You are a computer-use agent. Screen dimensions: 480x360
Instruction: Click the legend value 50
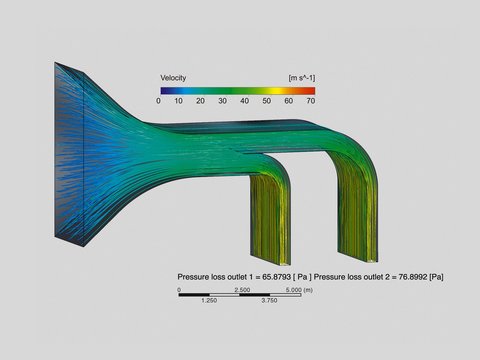click(266, 101)
